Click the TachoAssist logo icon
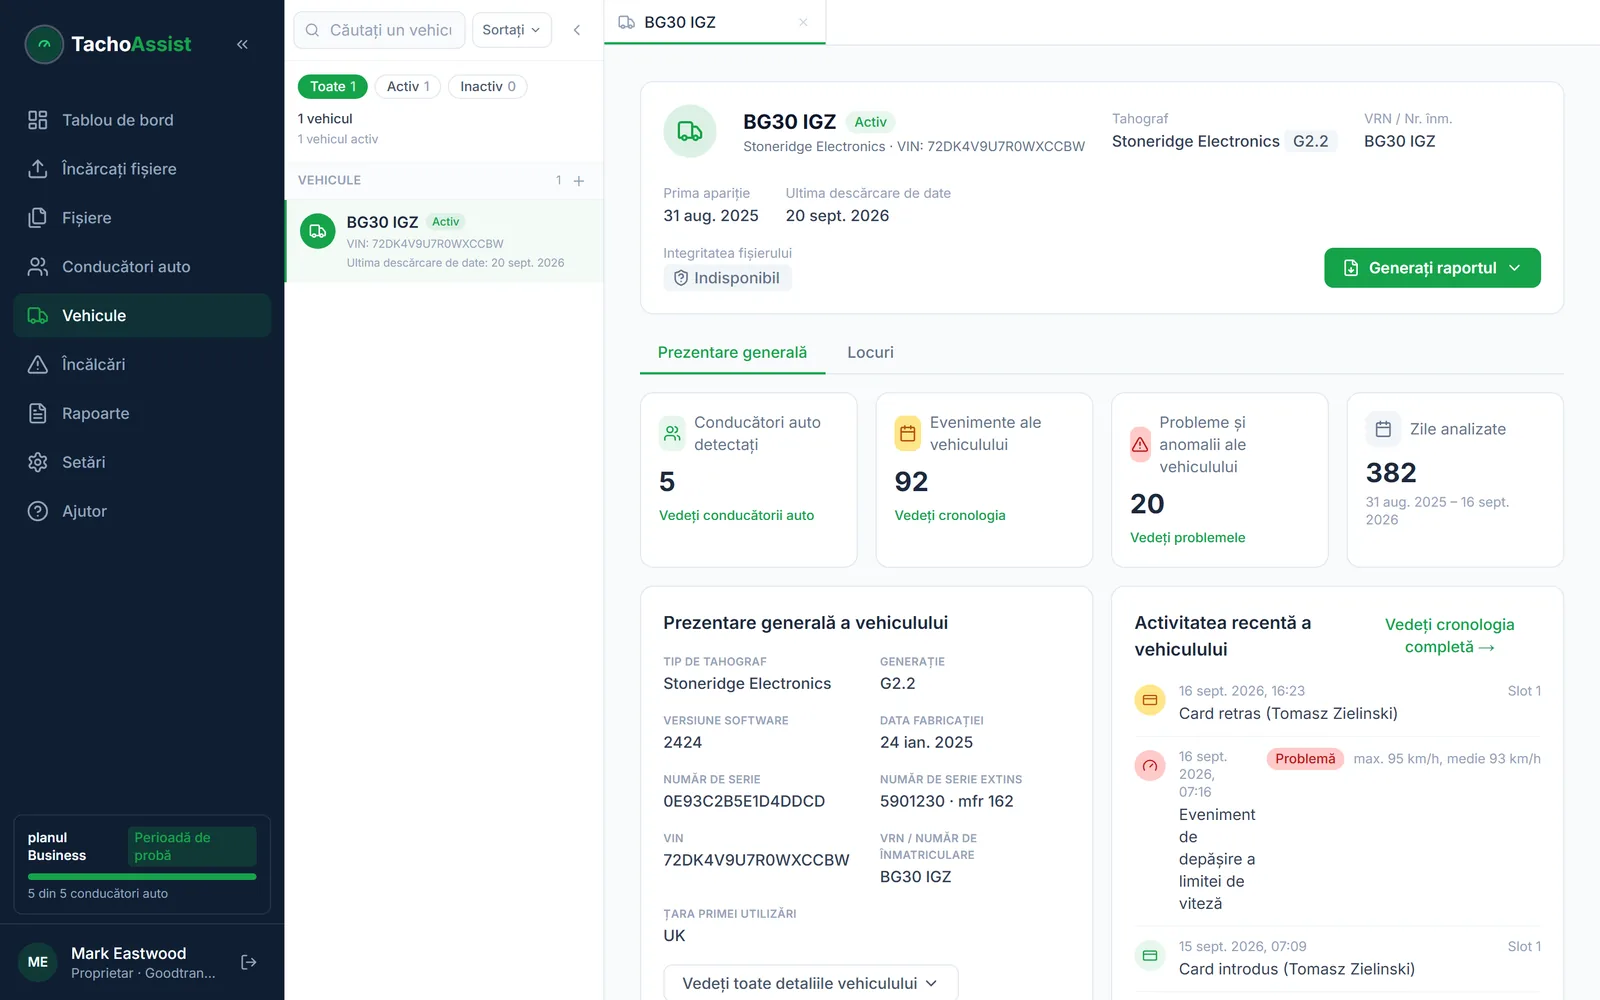Screen dimensions: 1600x1000 [44, 44]
